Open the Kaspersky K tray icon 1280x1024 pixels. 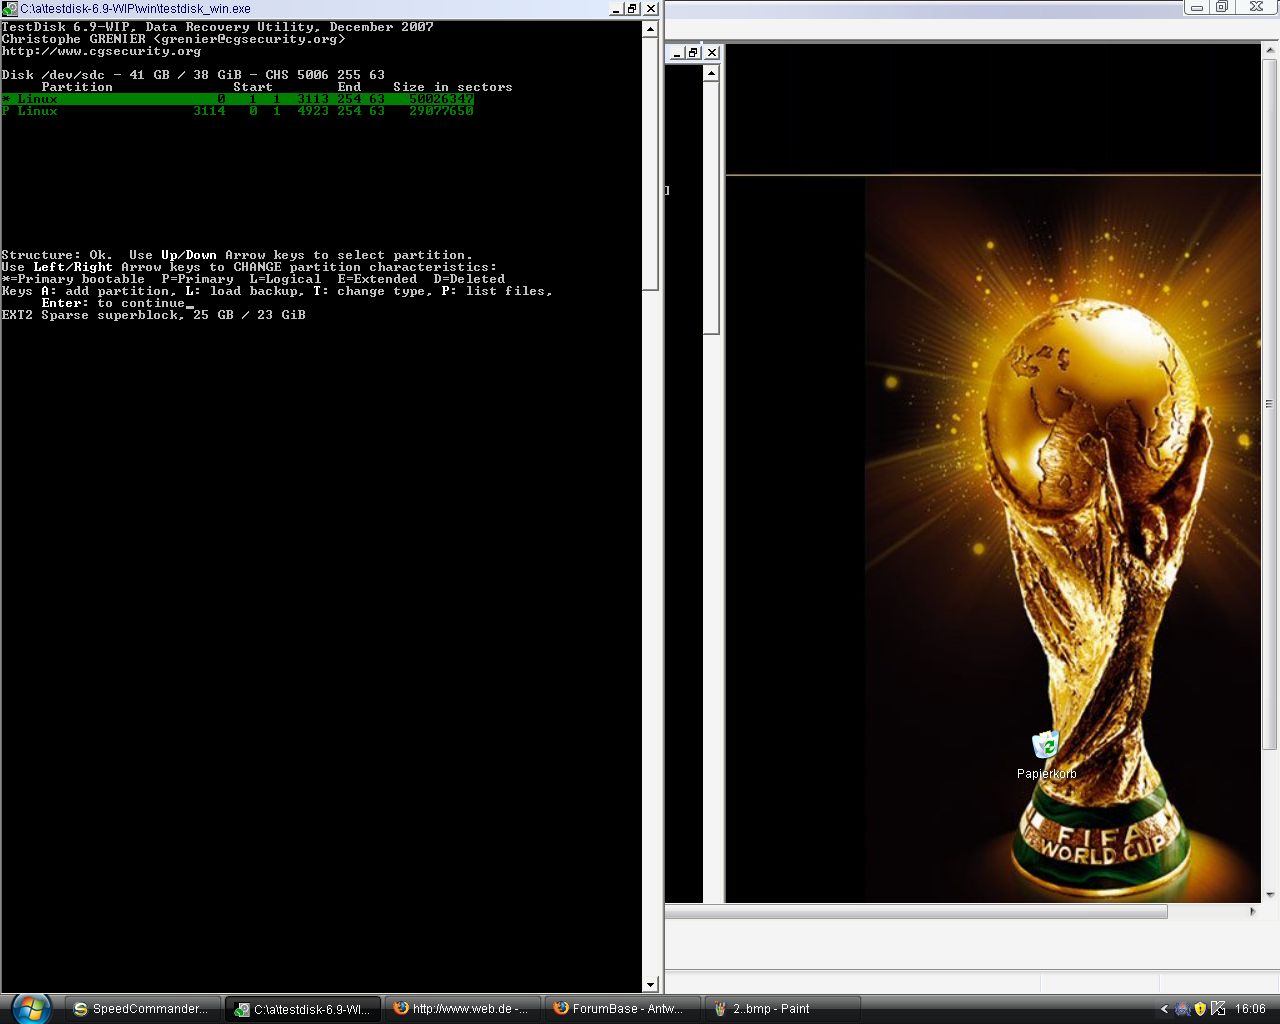1218,1009
